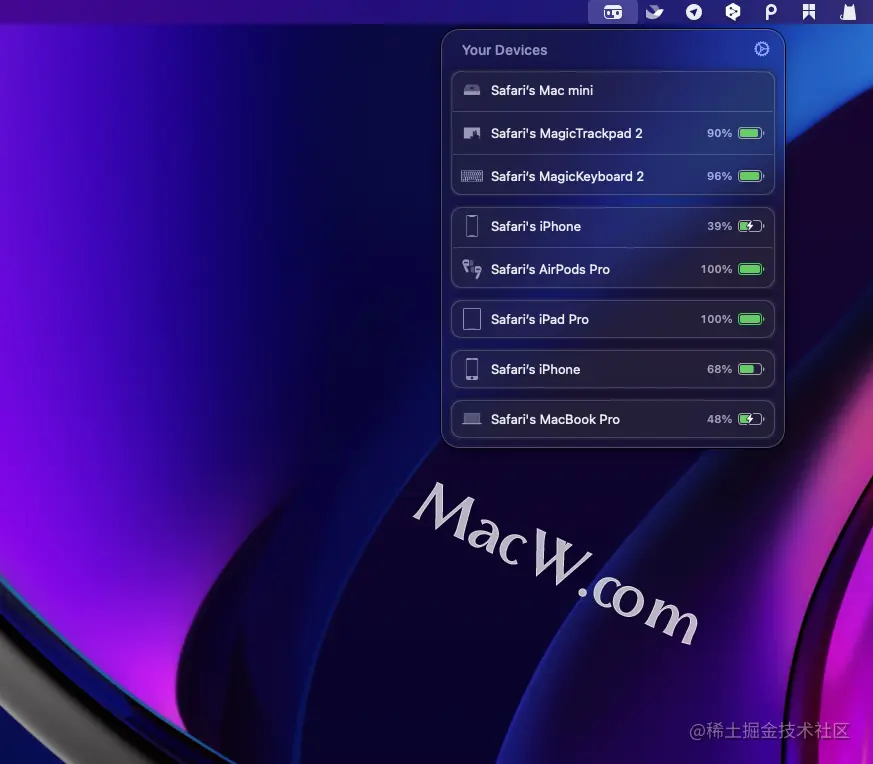Select Safari's MacBook Pro device name

coord(555,419)
